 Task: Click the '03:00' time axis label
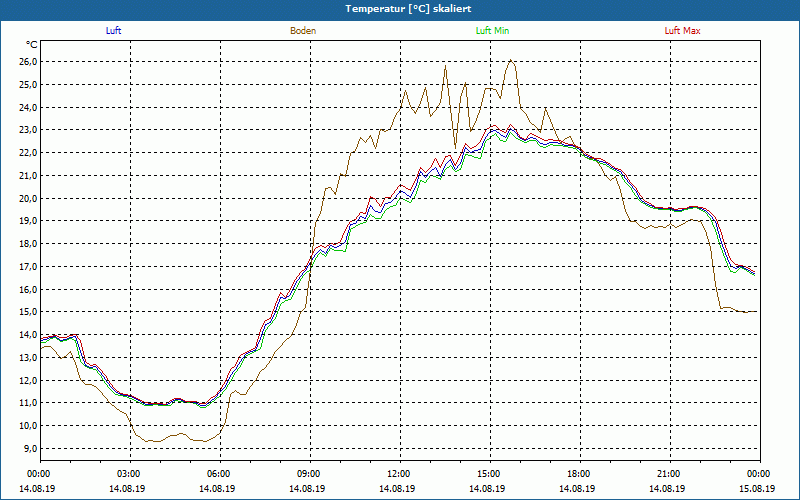click(131, 474)
